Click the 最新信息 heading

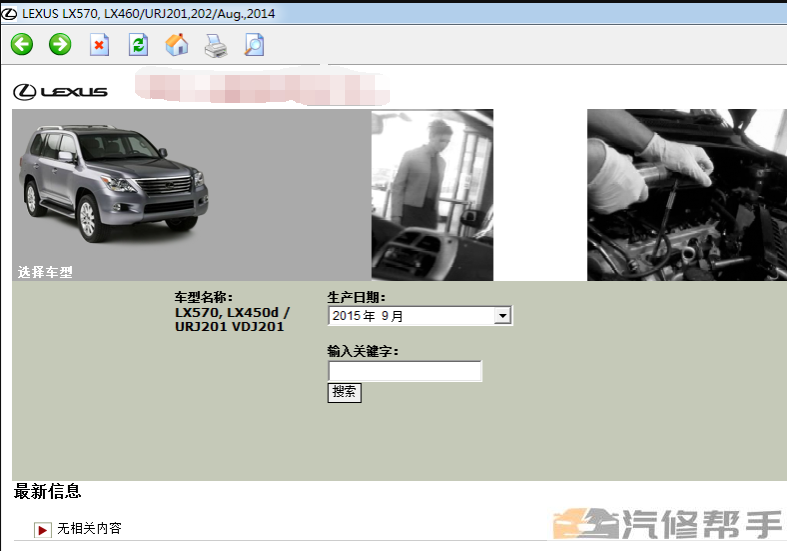(x=48, y=491)
